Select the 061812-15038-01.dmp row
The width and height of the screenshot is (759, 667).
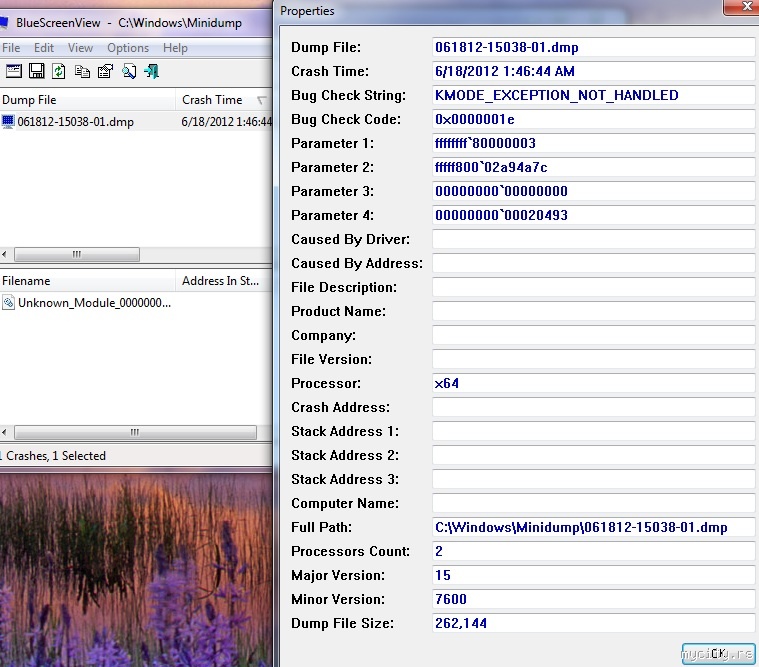click(136, 121)
